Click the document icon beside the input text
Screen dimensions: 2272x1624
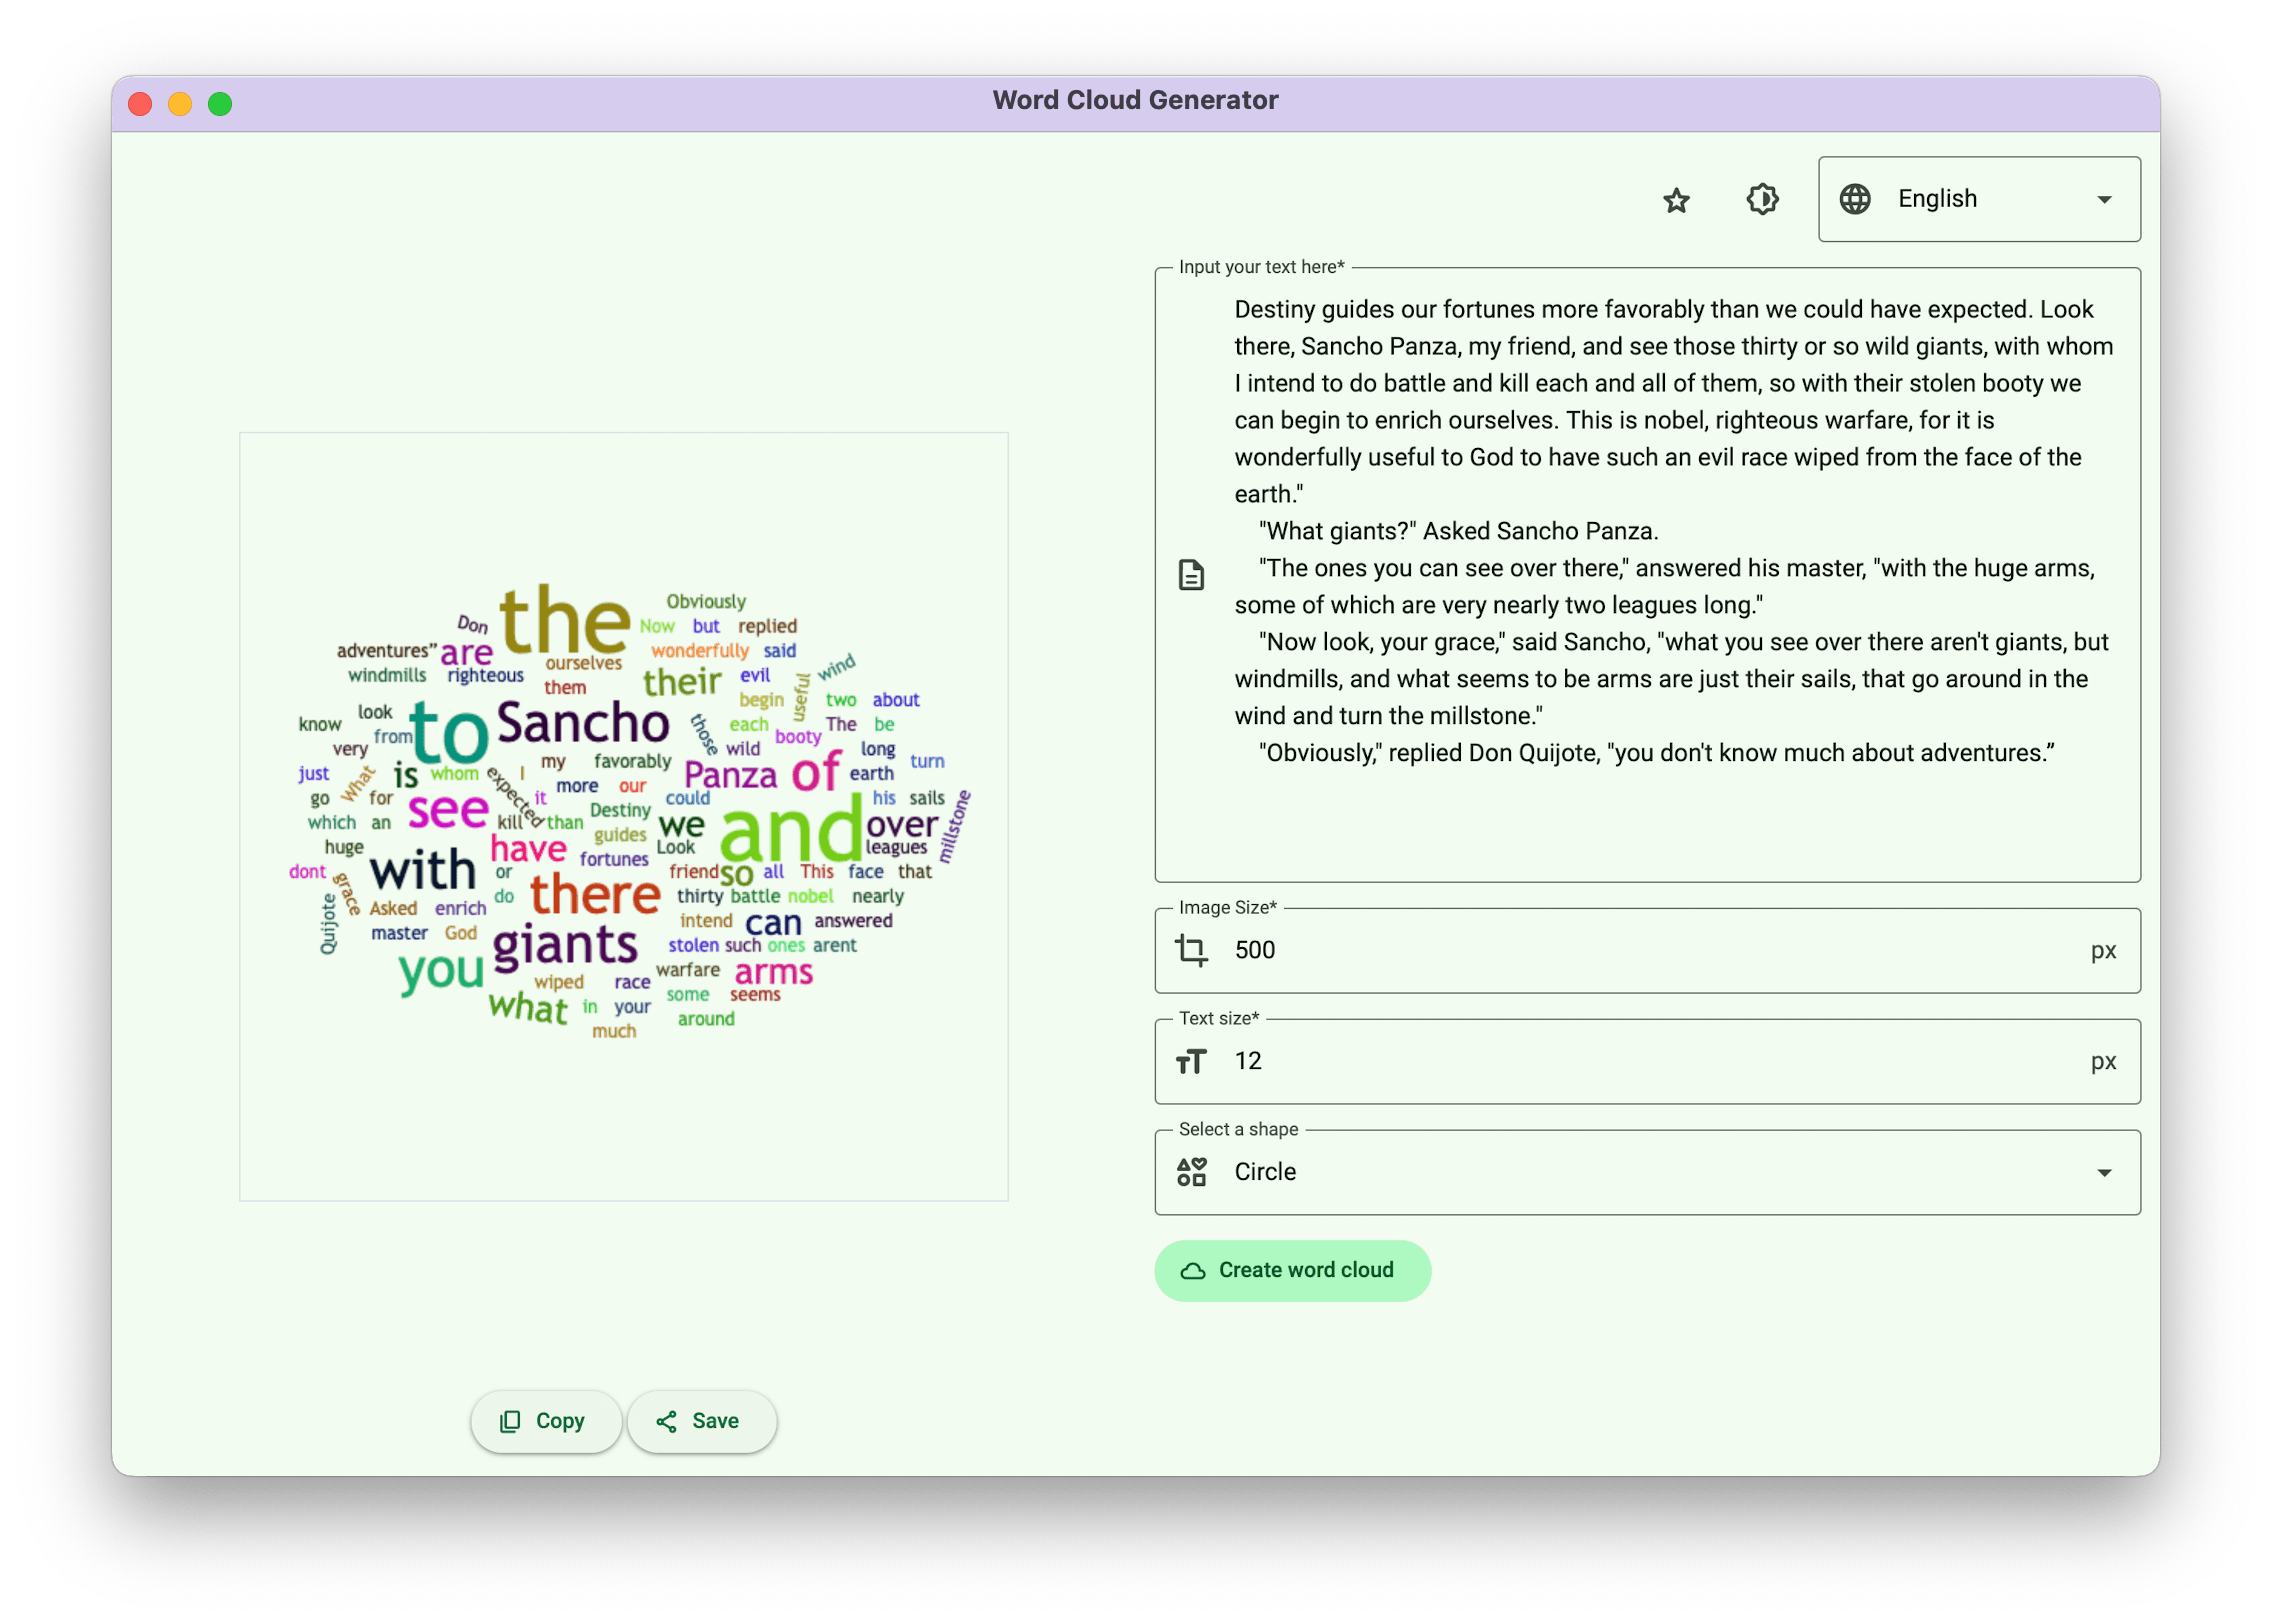[1191, 575]
